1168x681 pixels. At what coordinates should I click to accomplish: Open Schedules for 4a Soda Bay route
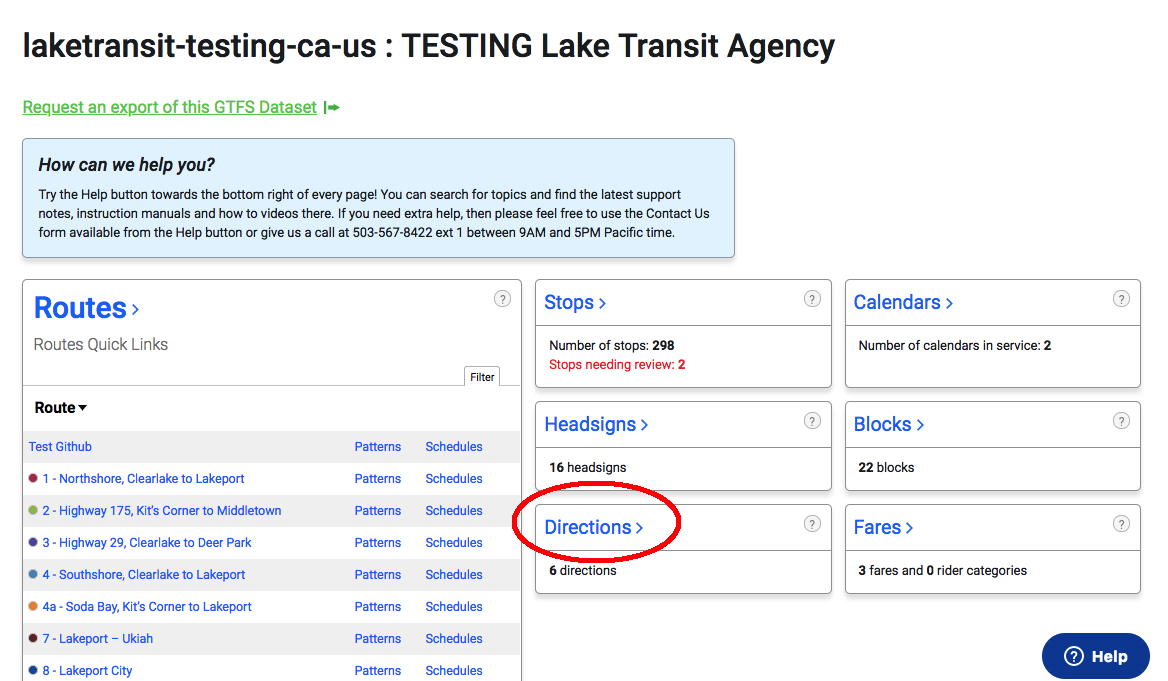point(454,606)
